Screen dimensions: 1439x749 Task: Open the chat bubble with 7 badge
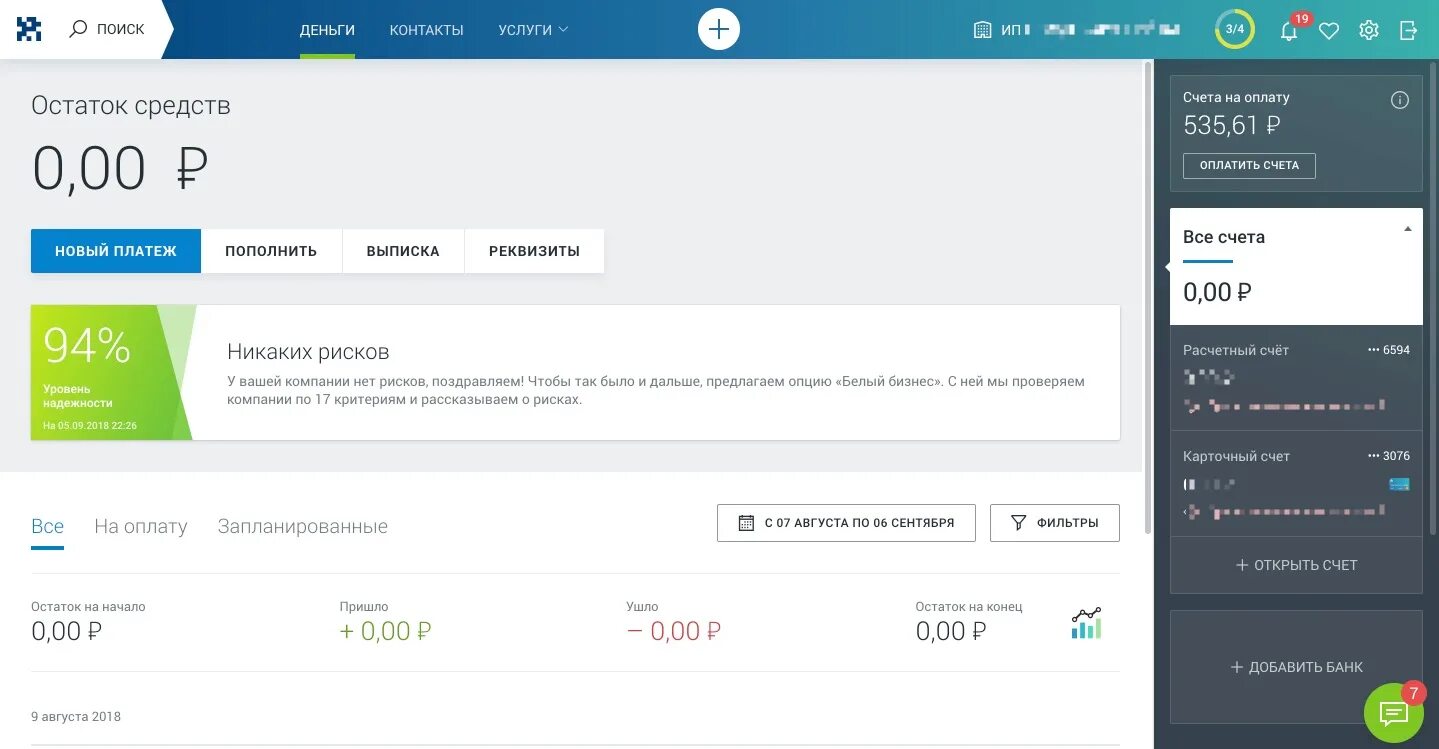click(x=1394, y=712)
